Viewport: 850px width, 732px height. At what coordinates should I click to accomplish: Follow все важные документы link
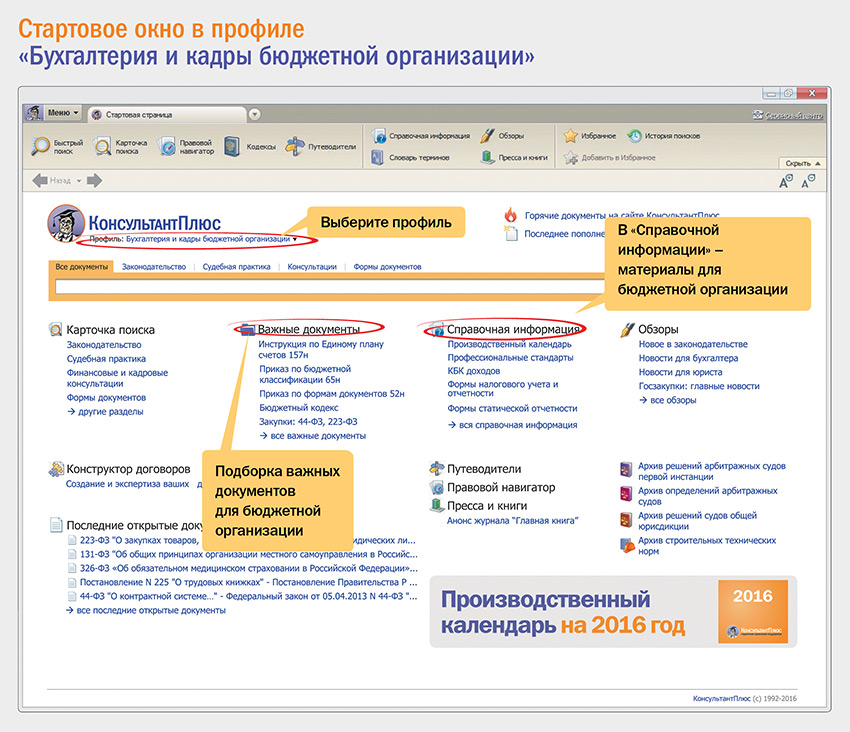tap(313, 435)
